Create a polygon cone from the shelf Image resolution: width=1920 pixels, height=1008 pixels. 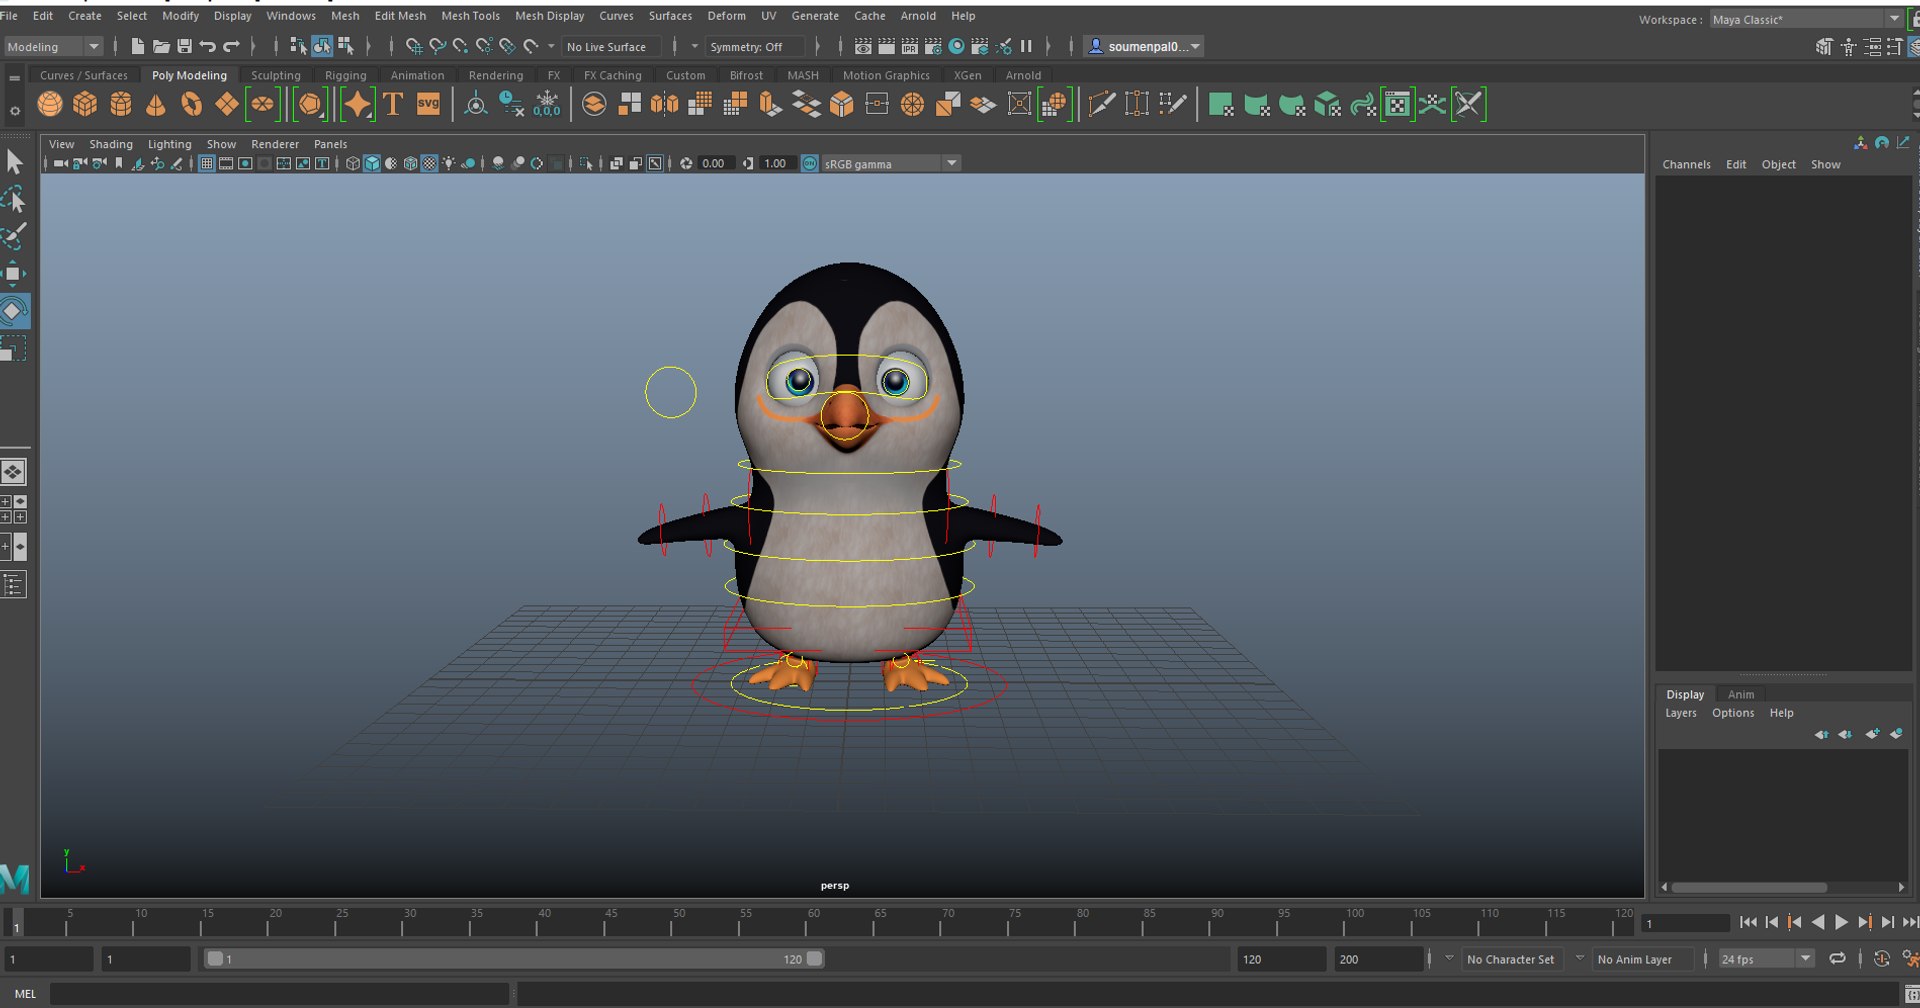click(156, 104)
